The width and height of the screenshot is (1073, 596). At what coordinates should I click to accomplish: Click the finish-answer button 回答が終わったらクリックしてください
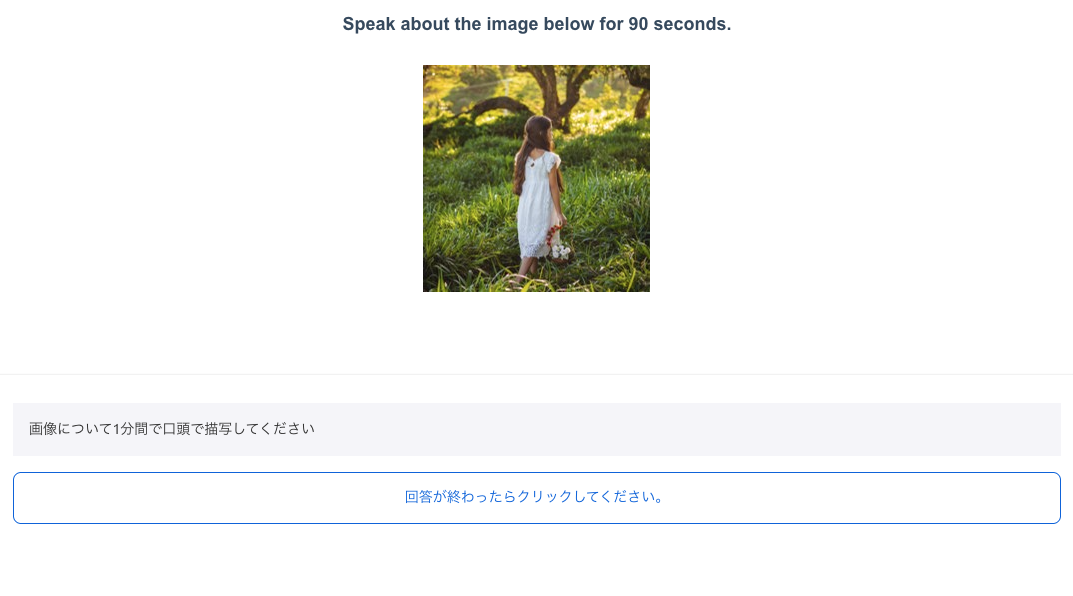click(536, 497)
